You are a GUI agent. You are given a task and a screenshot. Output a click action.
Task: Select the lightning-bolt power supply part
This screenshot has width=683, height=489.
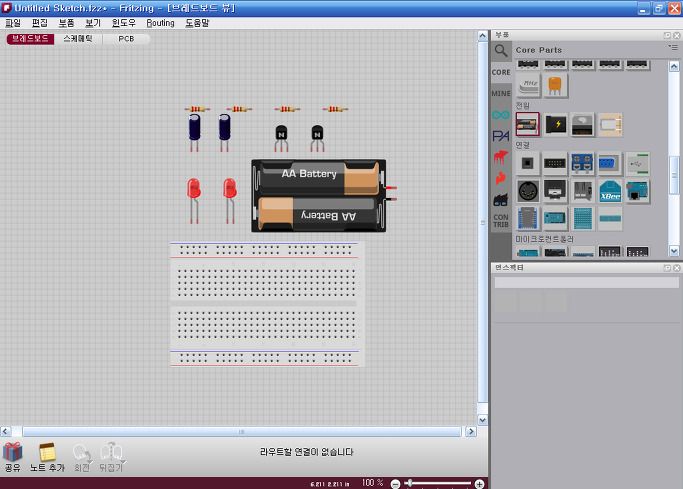coord(556,125)
